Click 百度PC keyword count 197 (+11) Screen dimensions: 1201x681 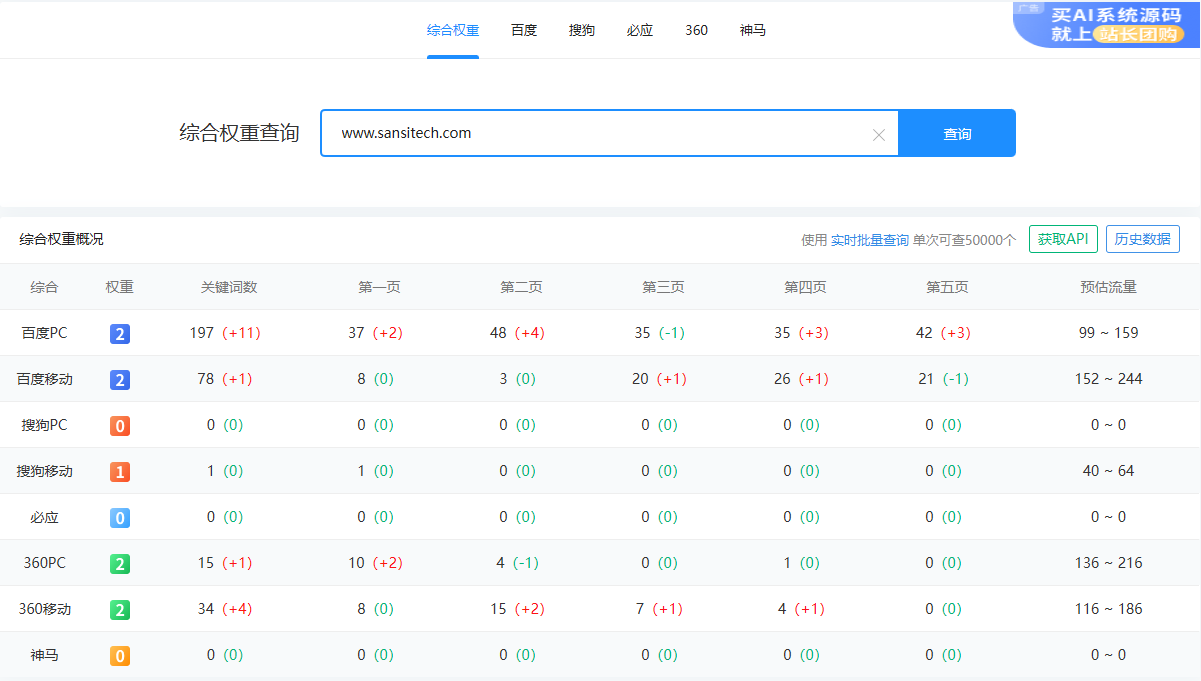(225, 333)
